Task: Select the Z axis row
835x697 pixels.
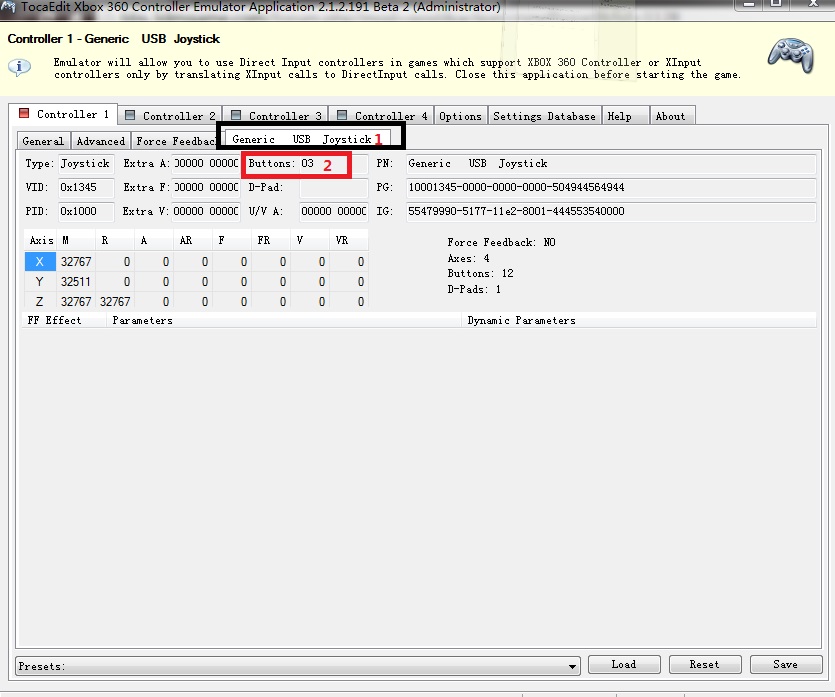Action: click(196, 301)
